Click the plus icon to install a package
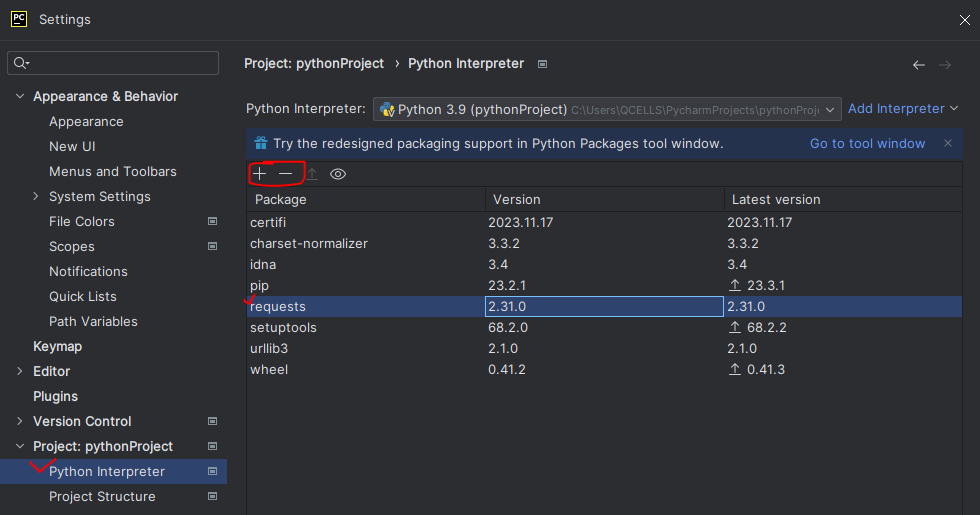 [259, 173]
